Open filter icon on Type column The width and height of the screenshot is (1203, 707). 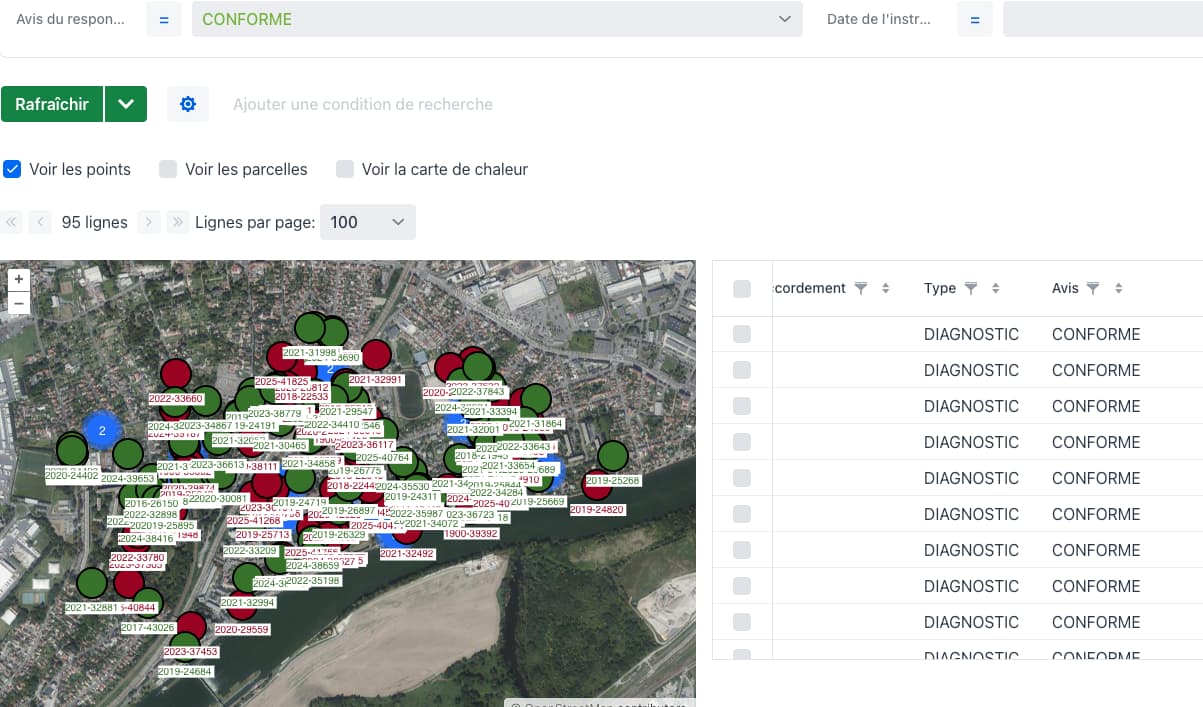(x=970, y=288)
